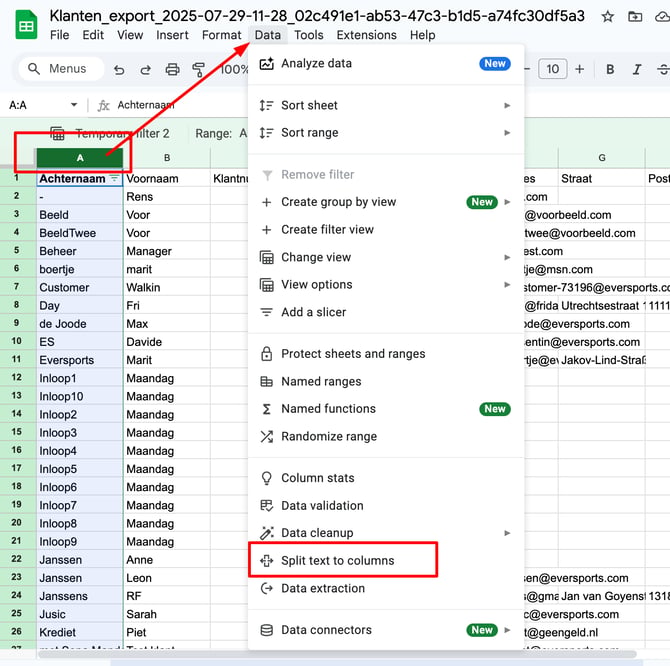
Task: Click cell containing Krediet
Action: [x=80, y=632]
